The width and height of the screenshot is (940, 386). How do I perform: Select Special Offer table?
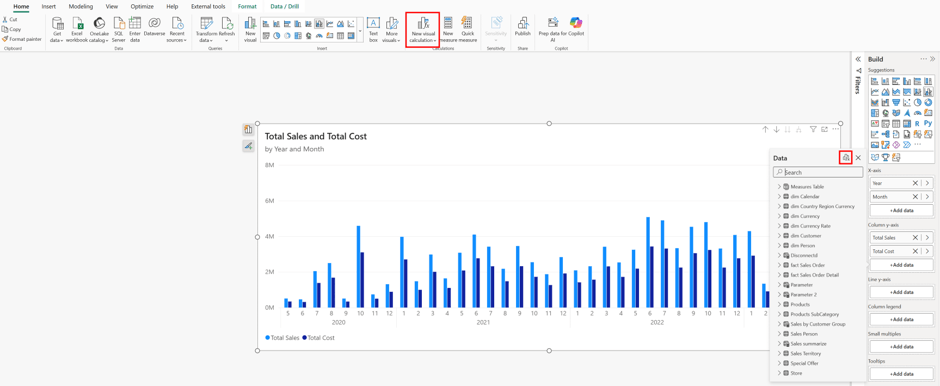tap(804, 363)
